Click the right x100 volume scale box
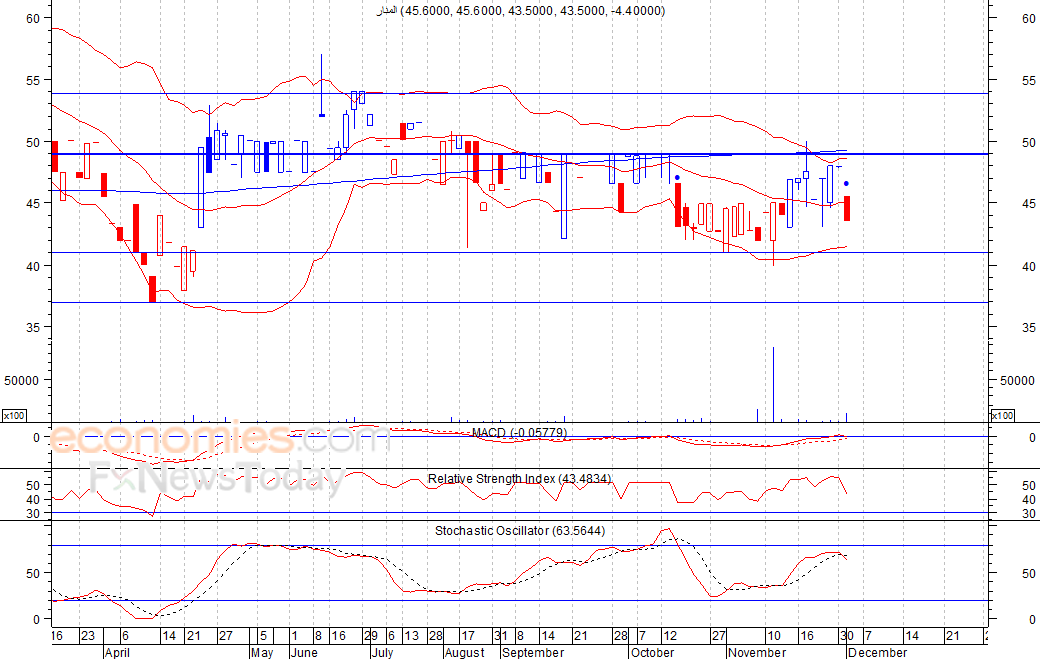The image size is (1040, 659). click(x=1003, y=415)
